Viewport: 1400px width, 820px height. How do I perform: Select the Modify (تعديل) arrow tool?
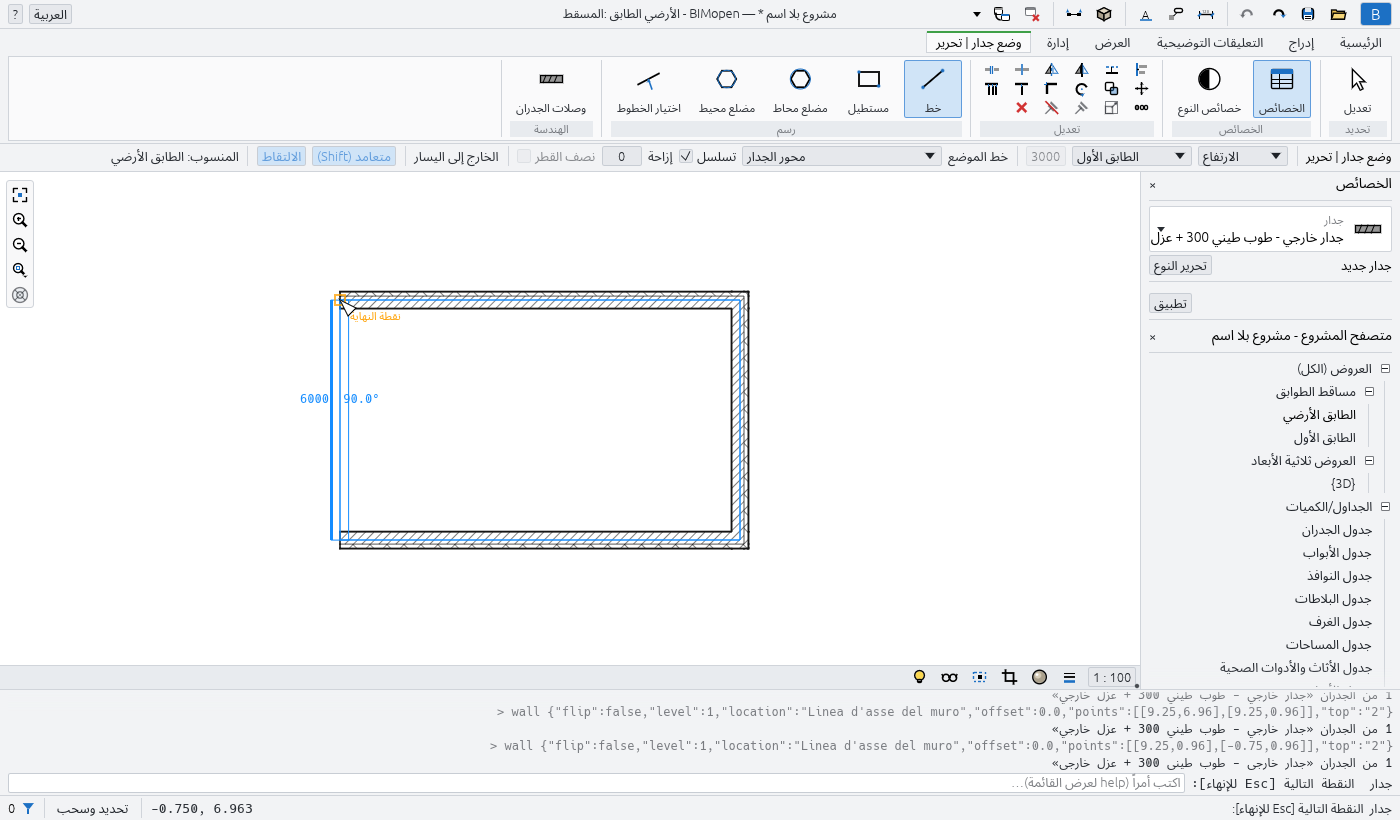1357,89
